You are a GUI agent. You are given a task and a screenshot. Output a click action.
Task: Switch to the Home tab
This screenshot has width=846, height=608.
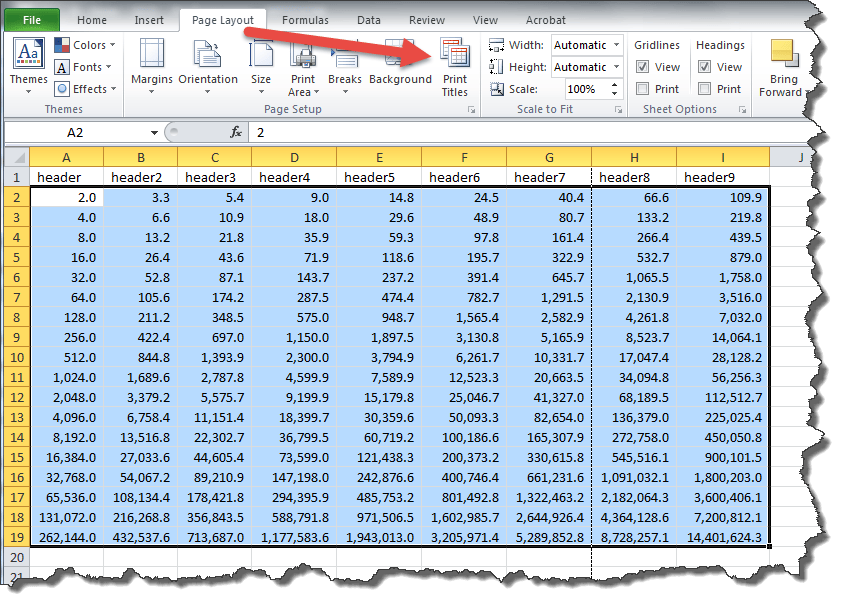(92, 20)
